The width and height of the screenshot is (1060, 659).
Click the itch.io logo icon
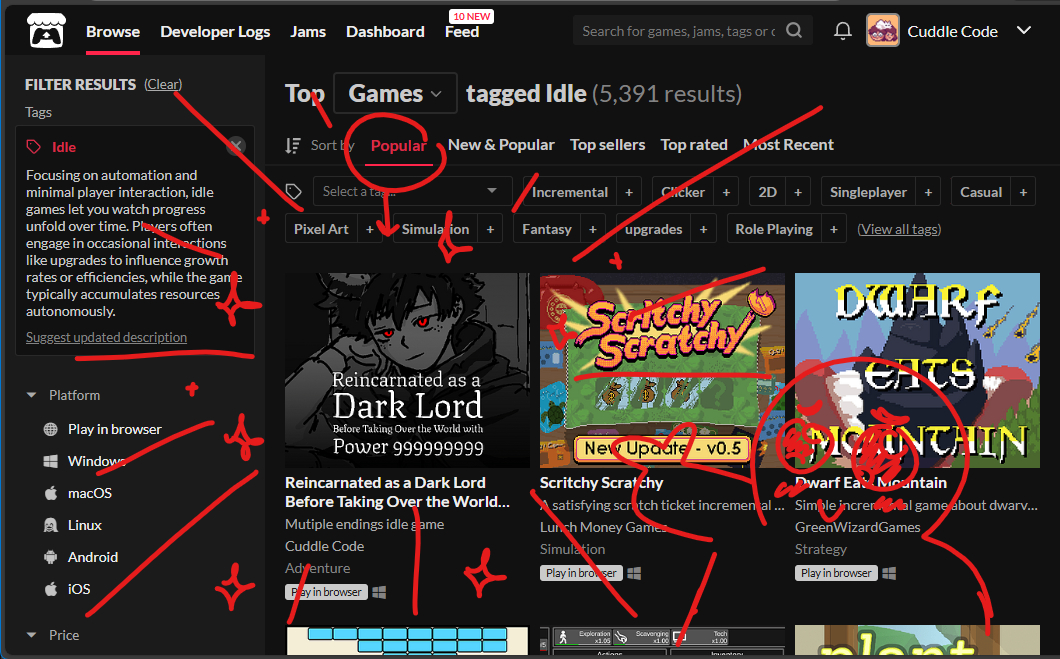(x=43, y=30)
